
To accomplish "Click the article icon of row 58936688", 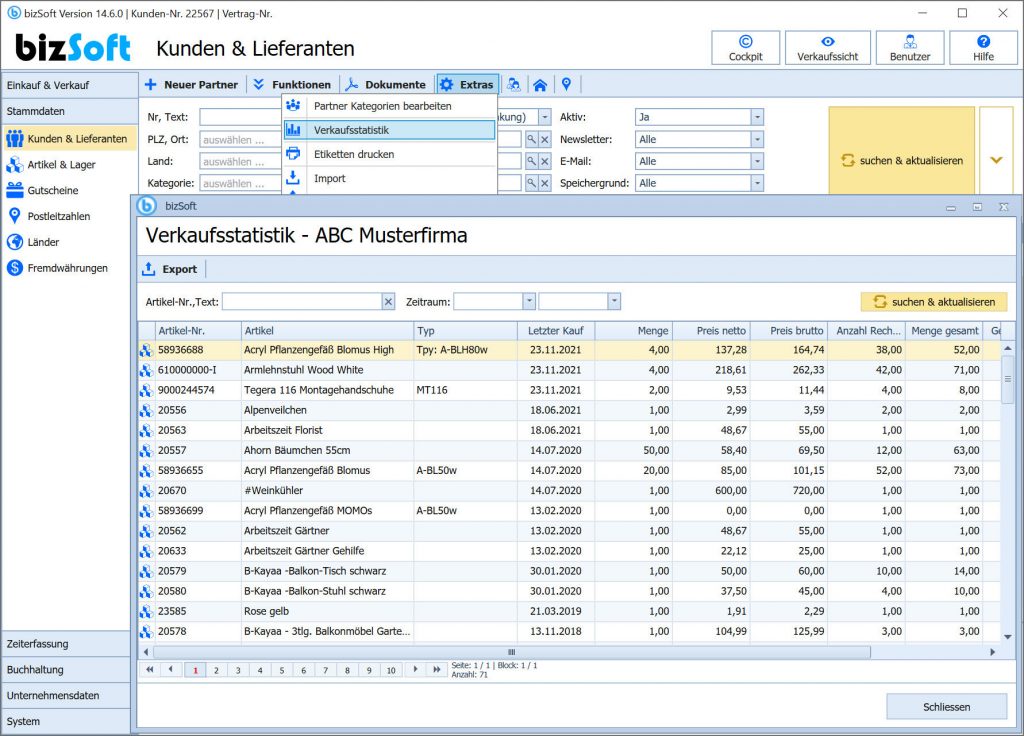I will click(146, 350).
